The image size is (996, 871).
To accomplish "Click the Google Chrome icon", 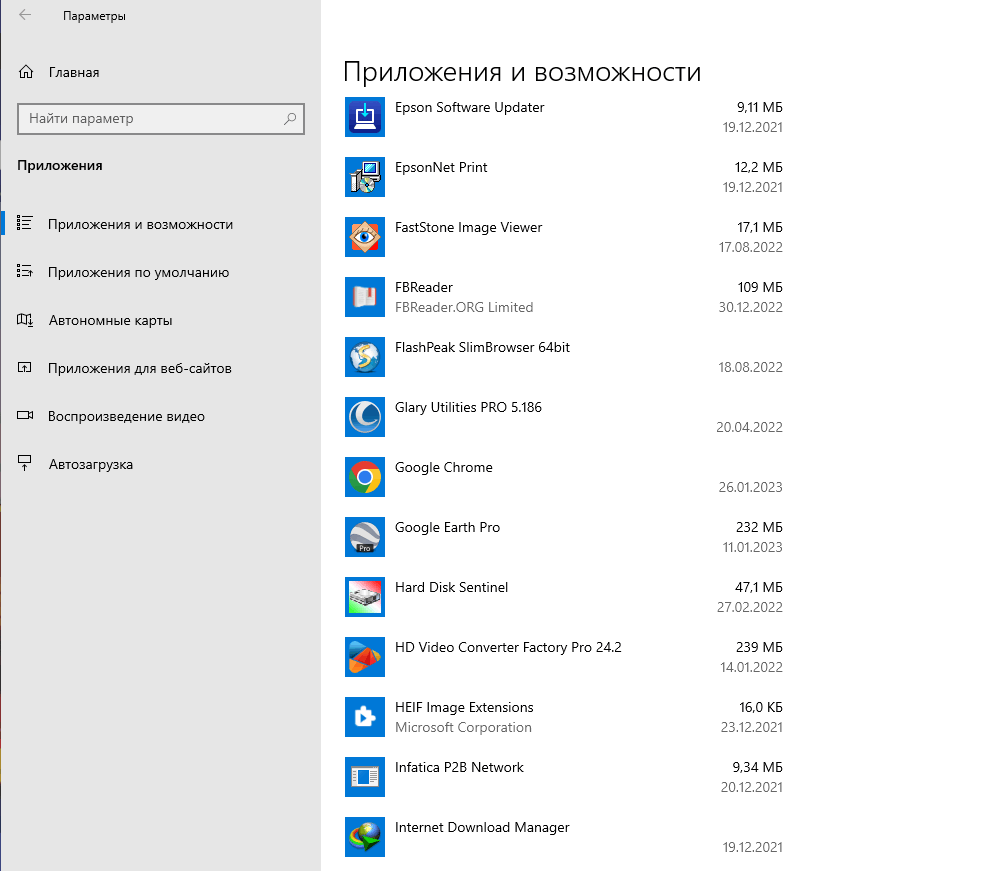I will click(365, 477).
